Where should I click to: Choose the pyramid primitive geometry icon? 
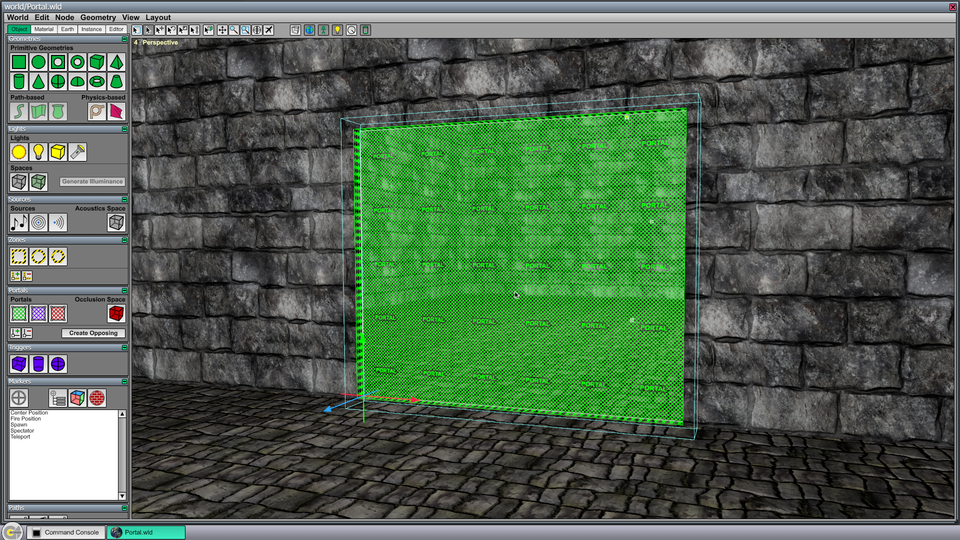tap(116, 62)
